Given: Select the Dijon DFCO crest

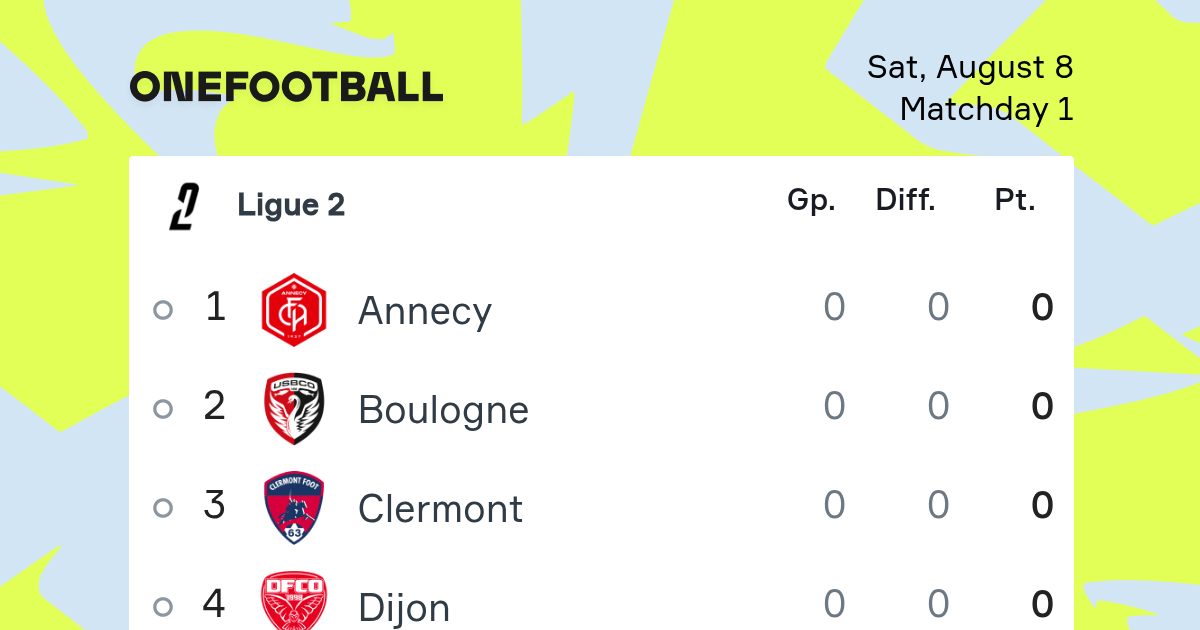Looking at the screenshot, I should [293, 600].
